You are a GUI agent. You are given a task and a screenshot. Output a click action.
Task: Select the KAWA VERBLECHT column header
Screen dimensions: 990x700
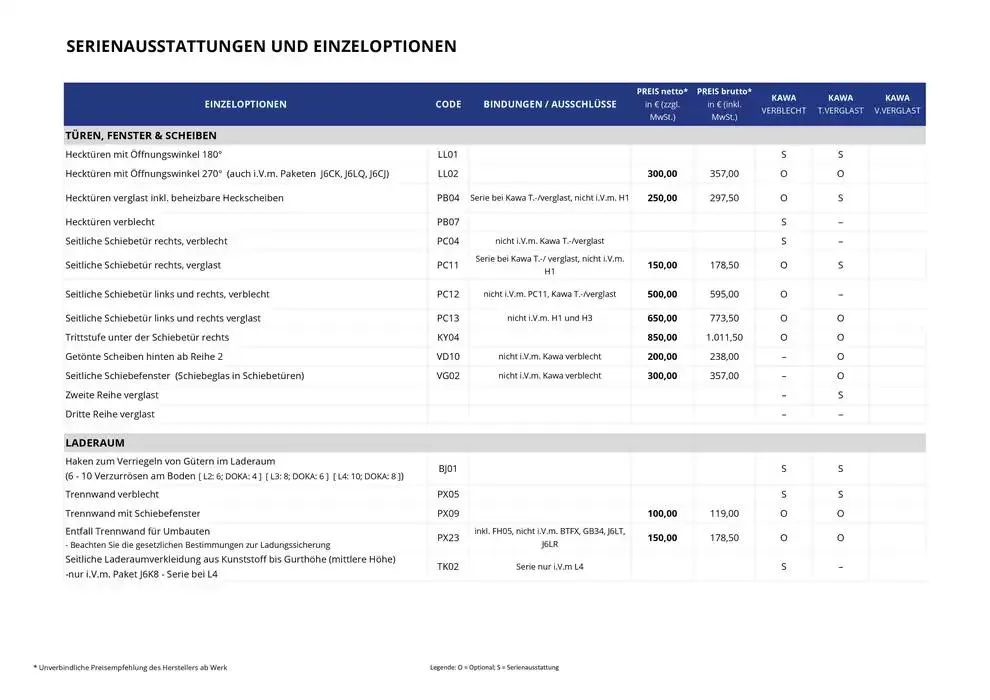[x=783, y=104]
